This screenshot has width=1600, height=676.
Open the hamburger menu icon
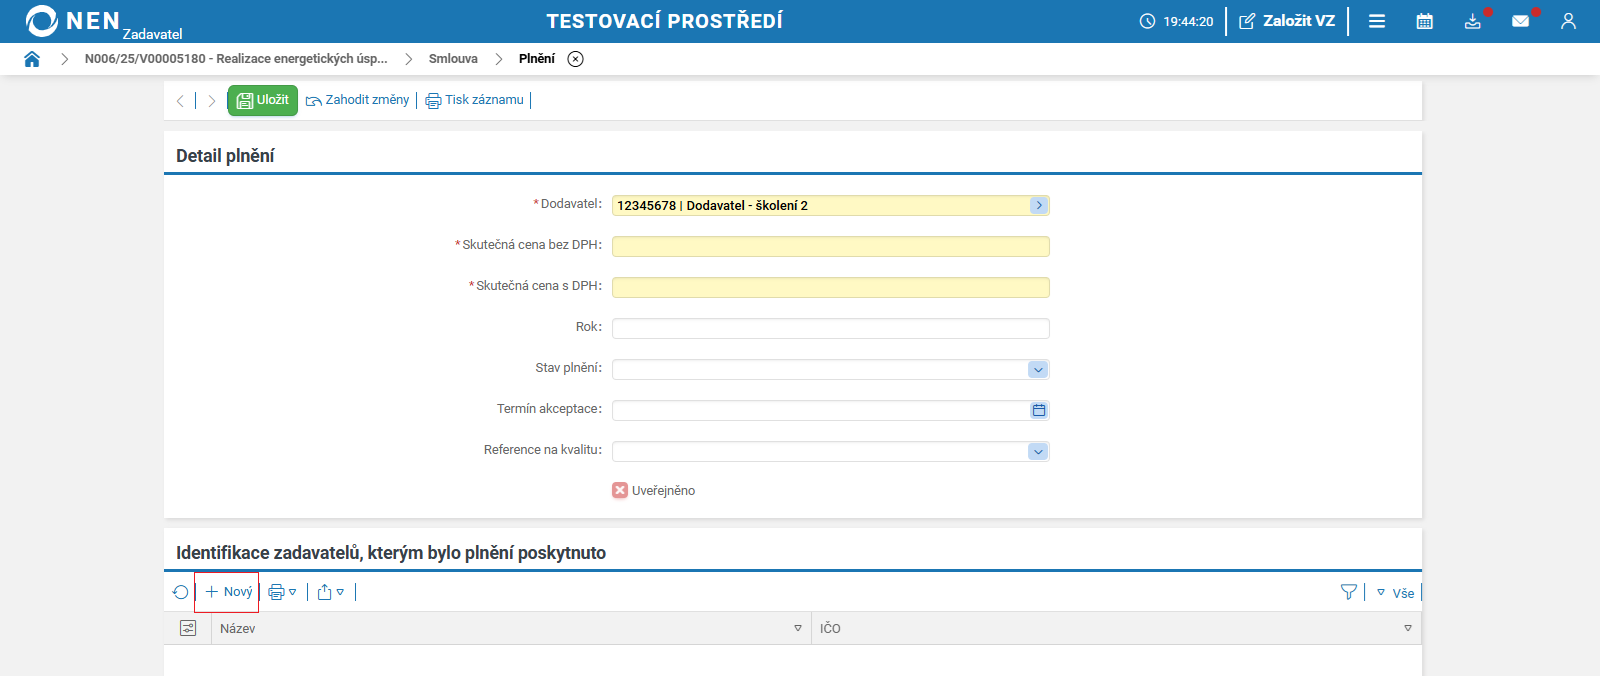tap(1377, 21)
